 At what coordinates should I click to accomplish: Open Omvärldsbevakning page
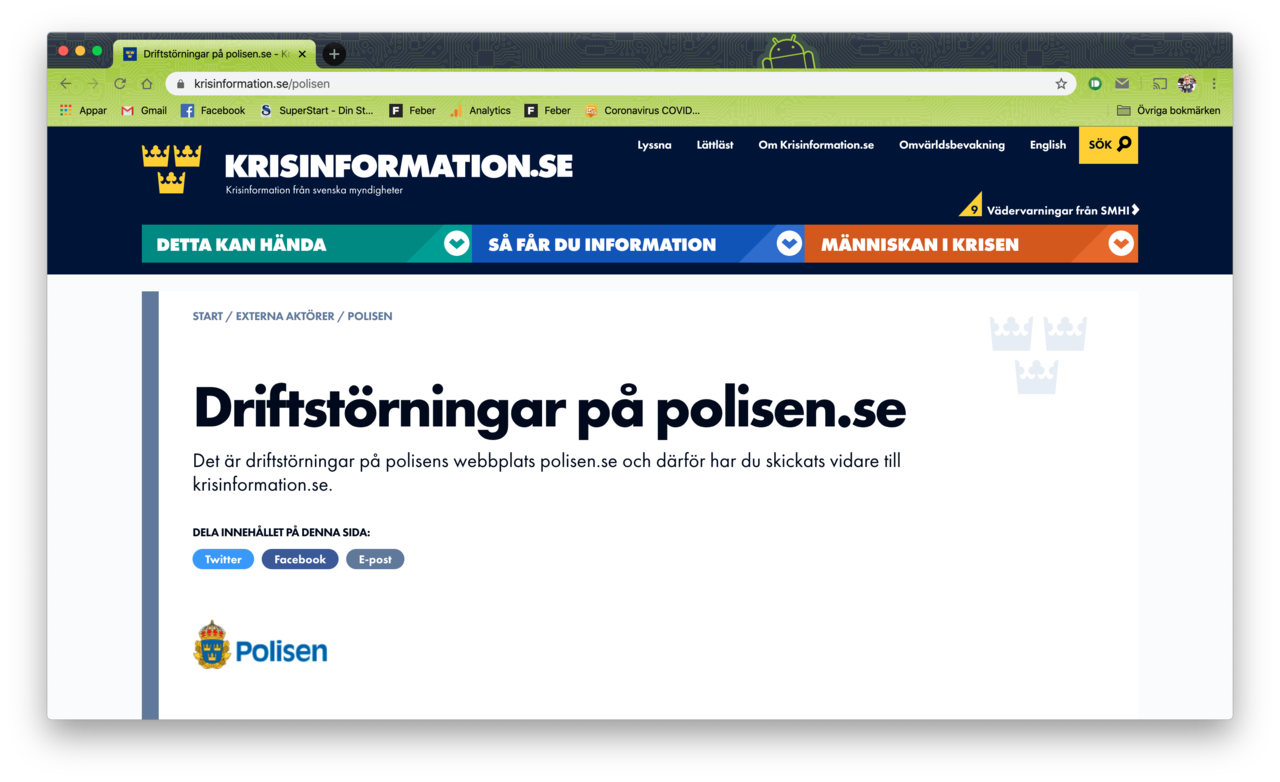pos(952,145)
